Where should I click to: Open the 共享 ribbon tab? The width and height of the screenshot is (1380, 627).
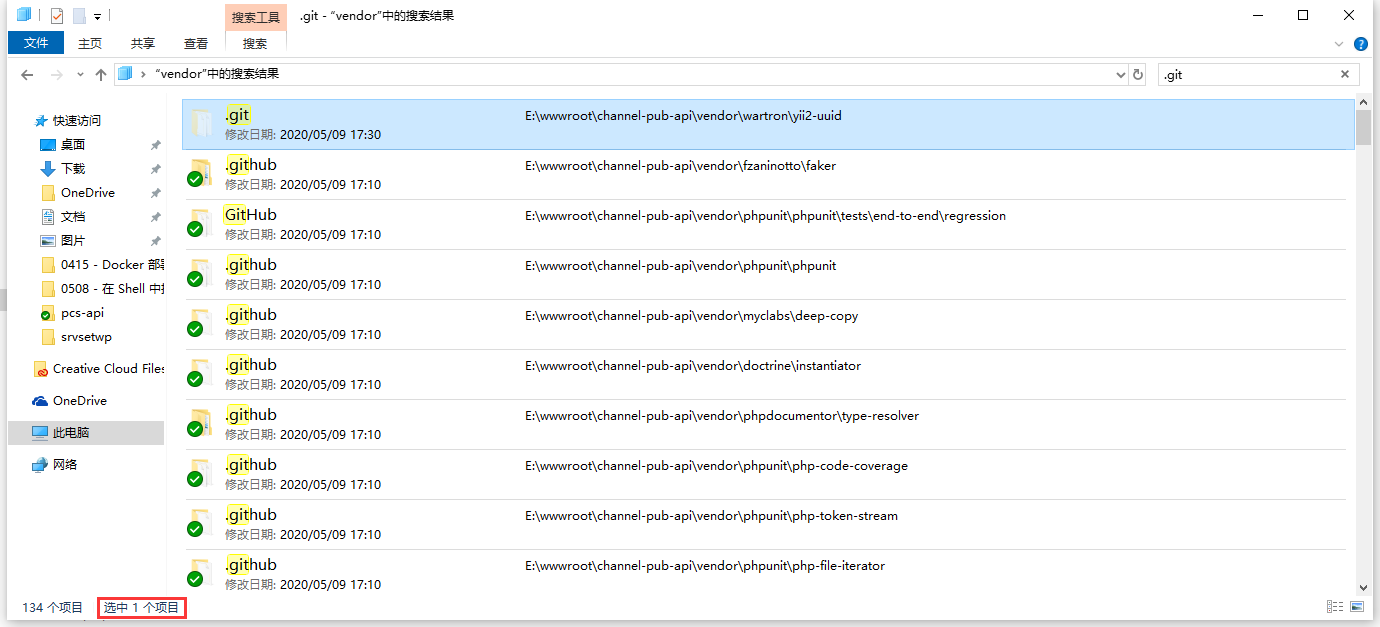click(x=143, y=43)
